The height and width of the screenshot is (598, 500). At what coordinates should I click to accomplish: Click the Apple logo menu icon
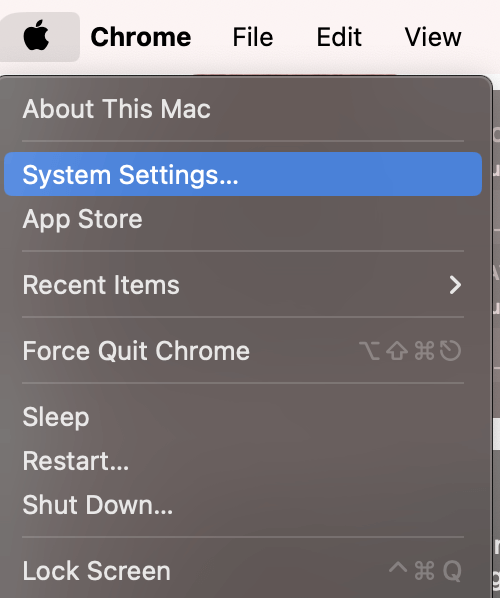click(36, 37)
